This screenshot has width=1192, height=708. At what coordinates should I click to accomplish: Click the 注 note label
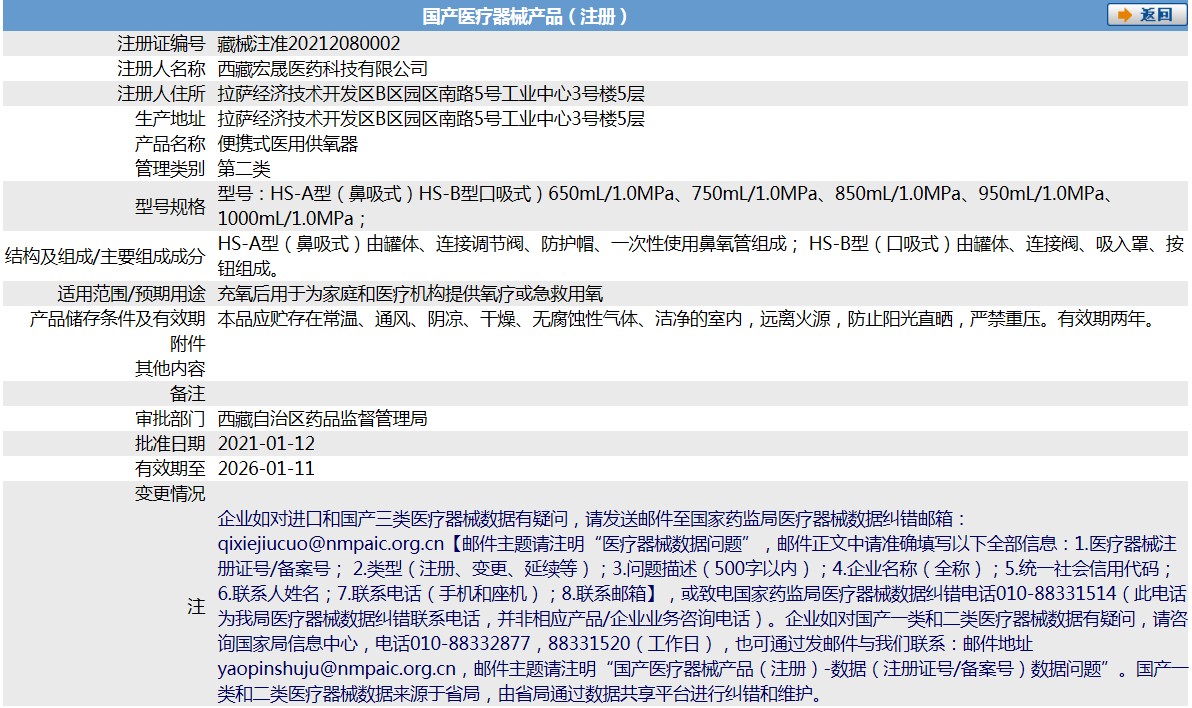196,607
